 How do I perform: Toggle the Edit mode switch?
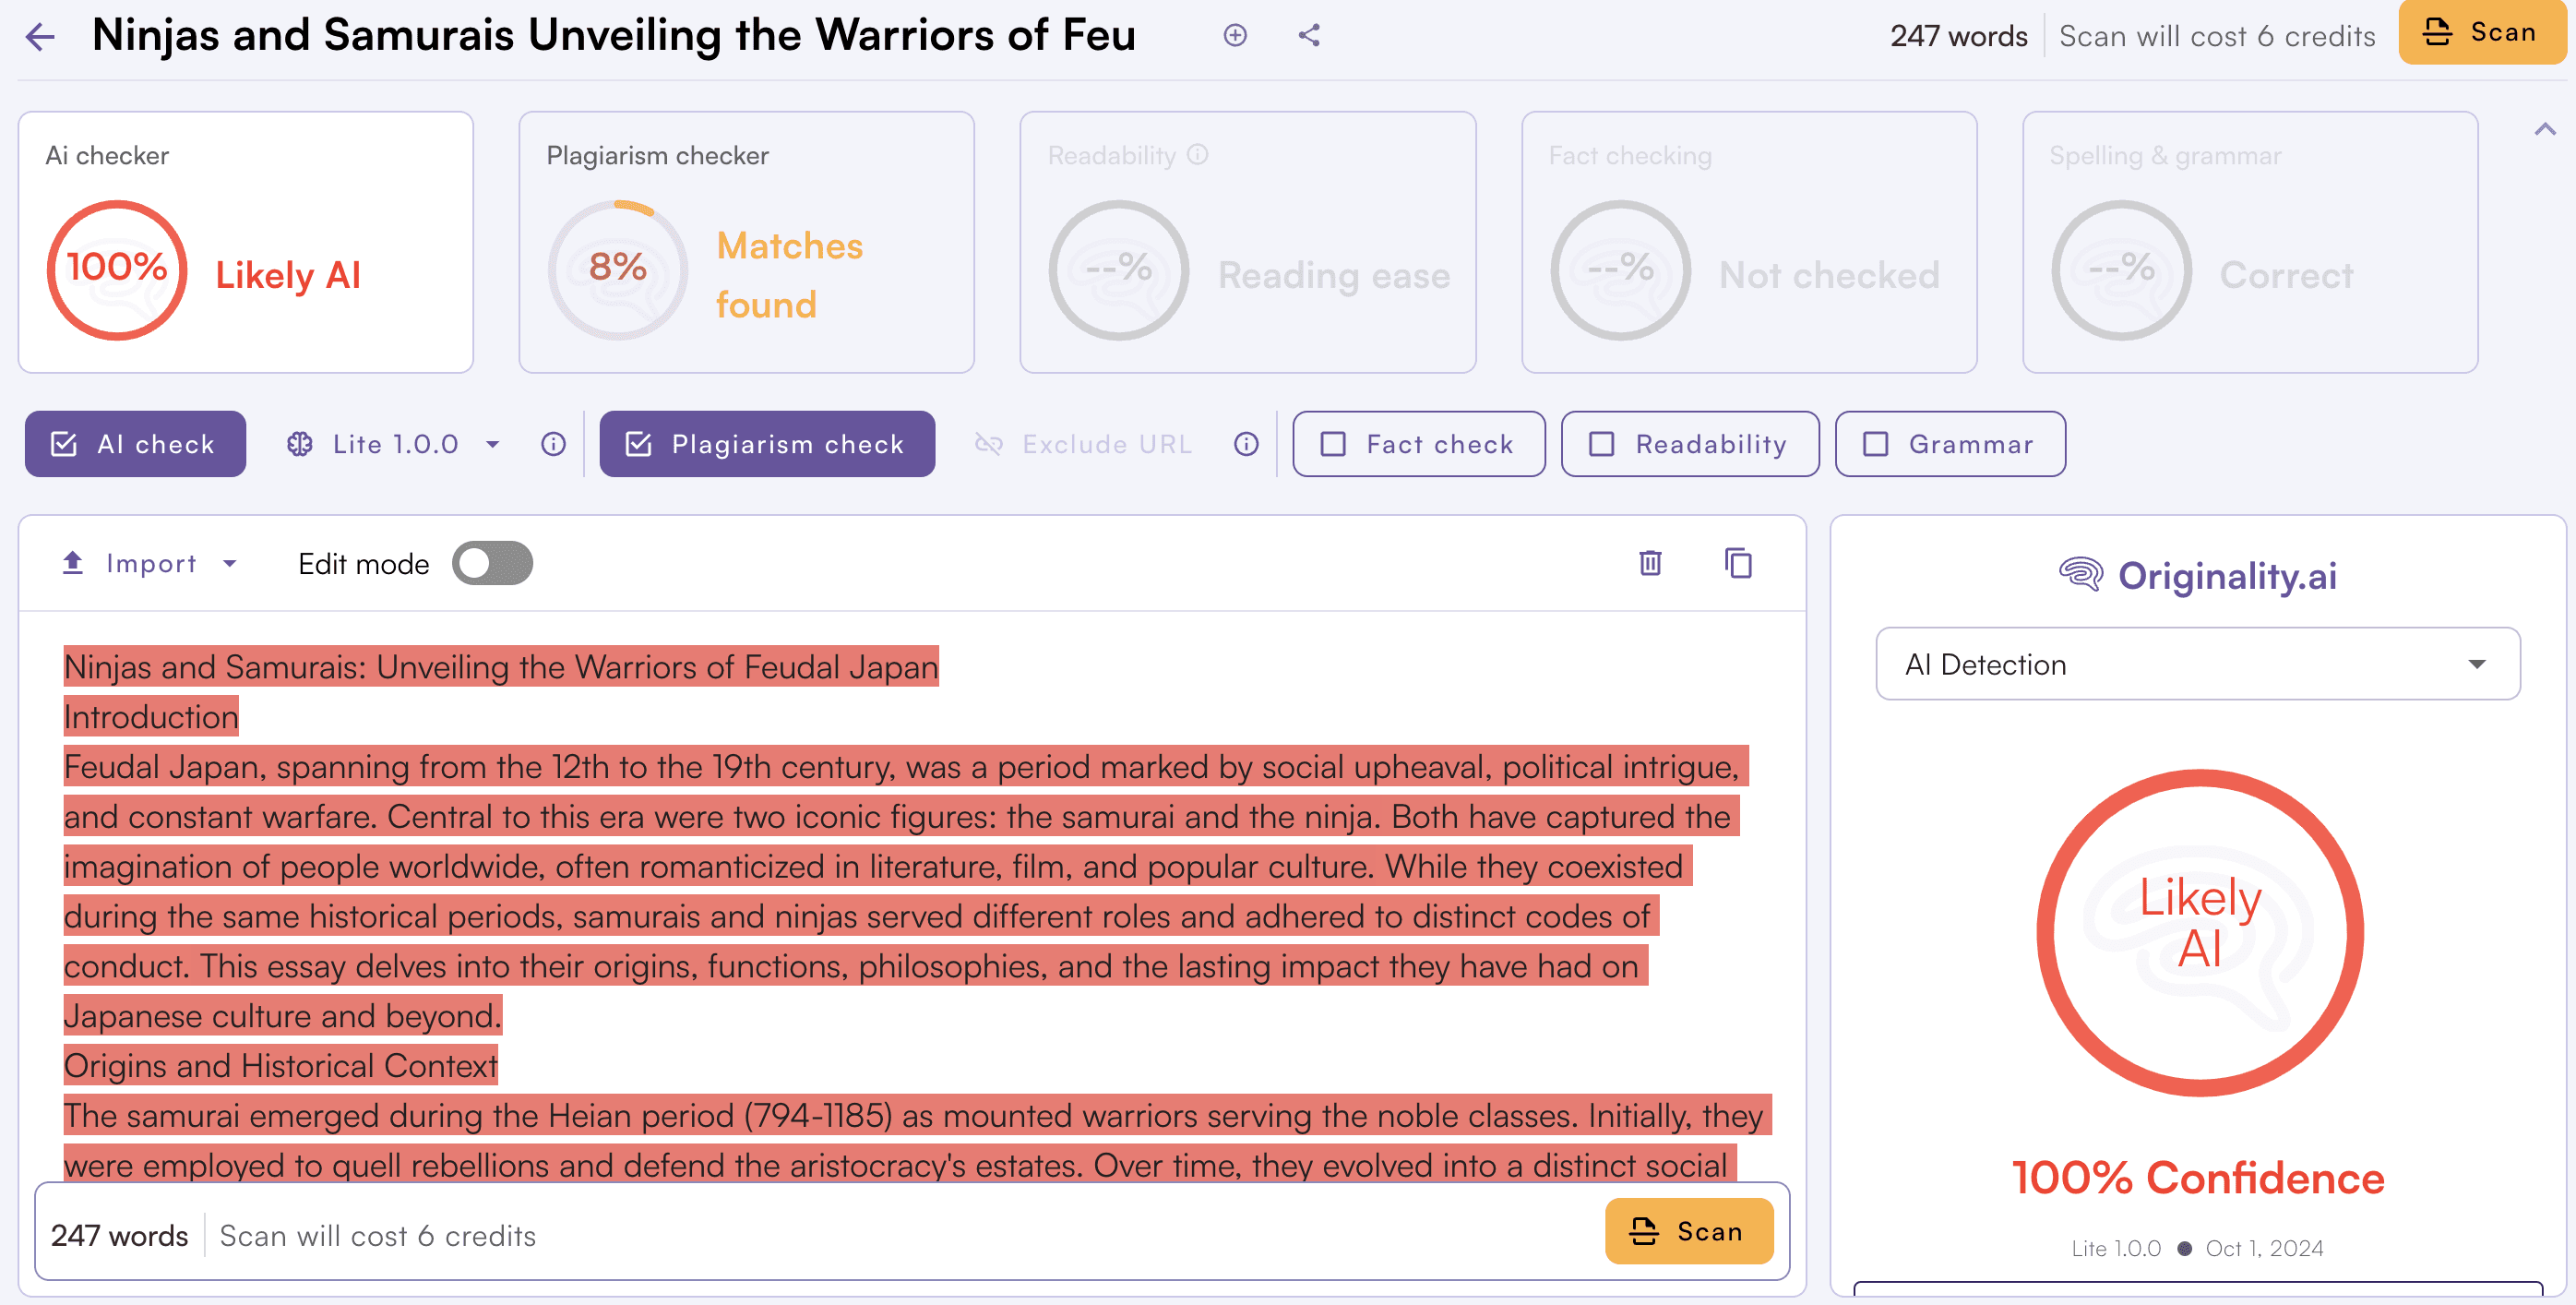492,563
